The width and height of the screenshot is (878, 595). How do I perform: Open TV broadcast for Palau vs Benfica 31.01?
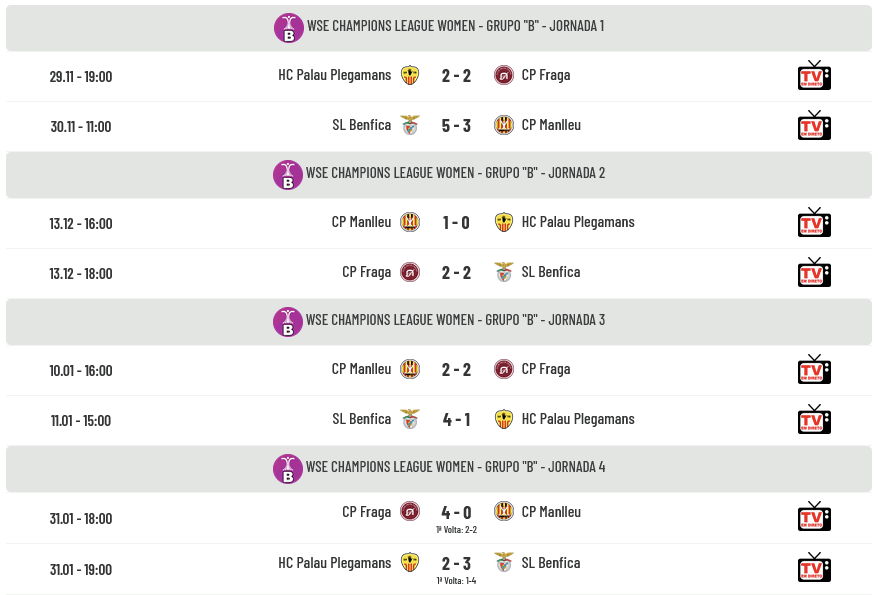tap(814, 568)
